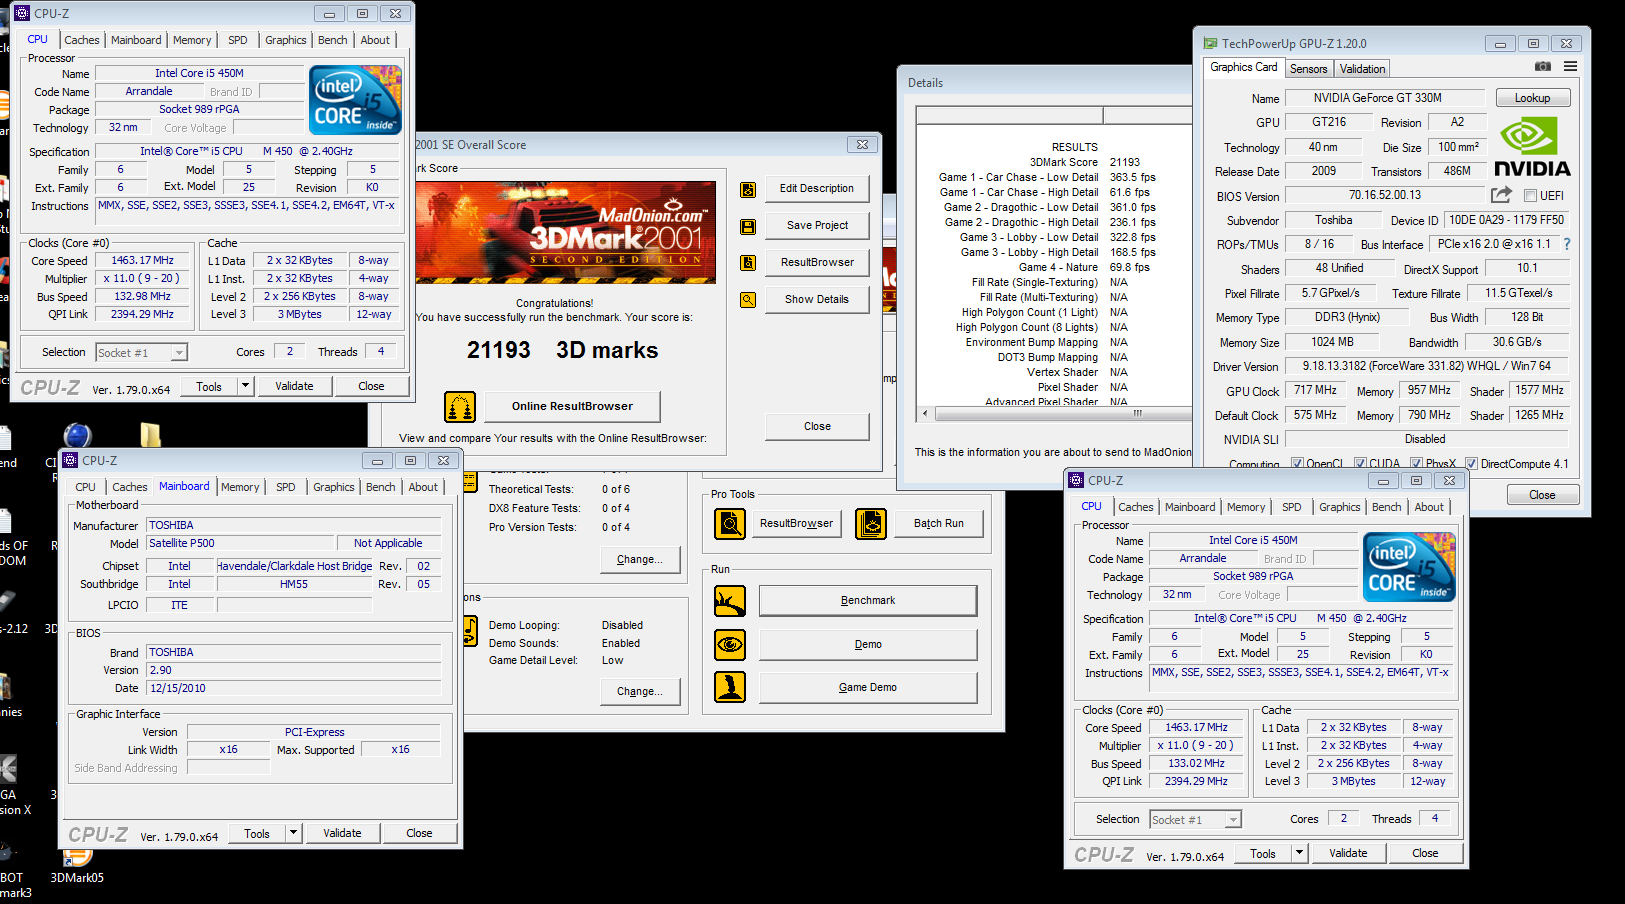Image resolution: width=1625 pixels, height=904 pixels.
Task: Click the floppy-disk Save Project icon
Action: [x=747, y=227]
